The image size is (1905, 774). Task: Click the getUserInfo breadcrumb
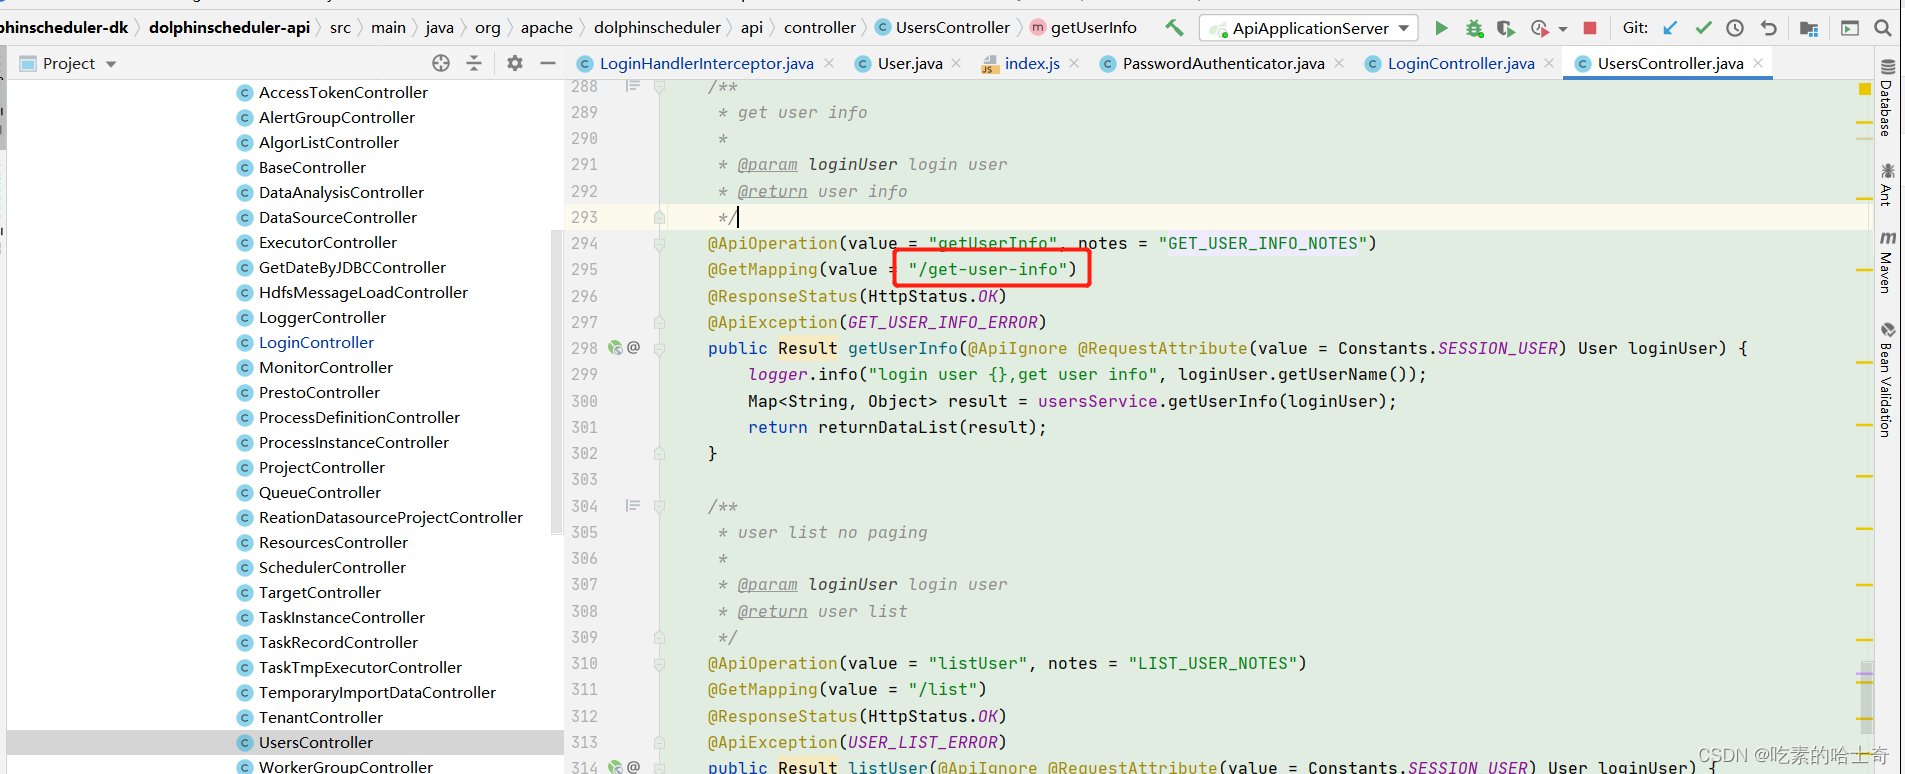pyautogui.click(x=1083, y=27)
